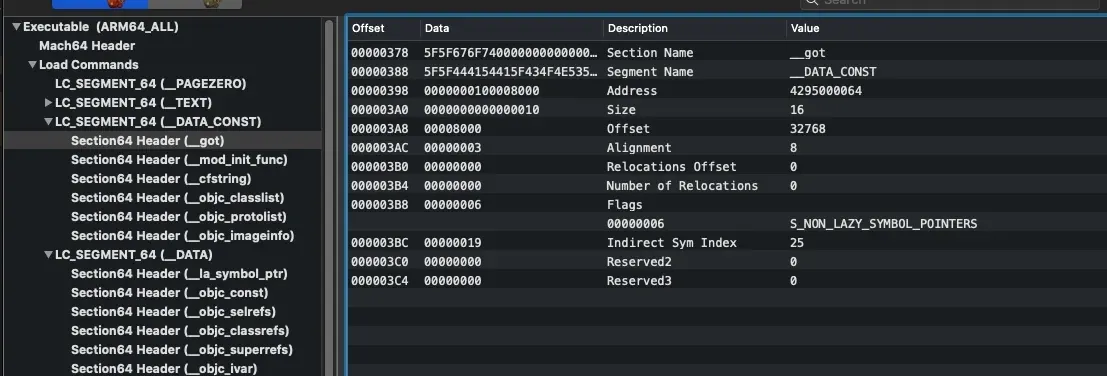This screenshot has height=376, width=1107.
Task: Select Section64 Header (__got)
Action: pyautogui.click(x=148, y=141)
